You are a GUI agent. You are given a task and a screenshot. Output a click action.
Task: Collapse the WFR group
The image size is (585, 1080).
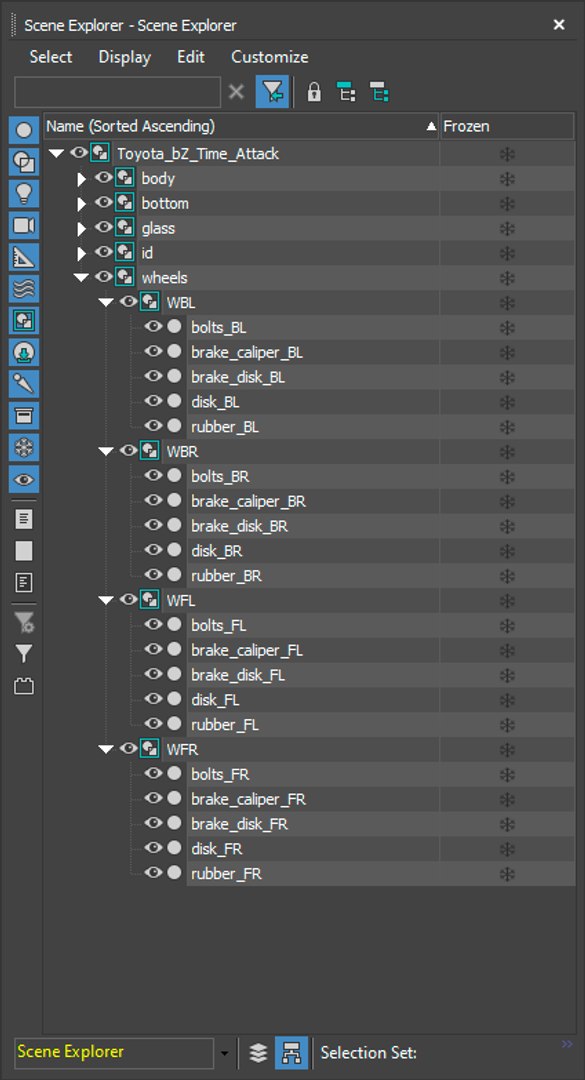[106, 749]
